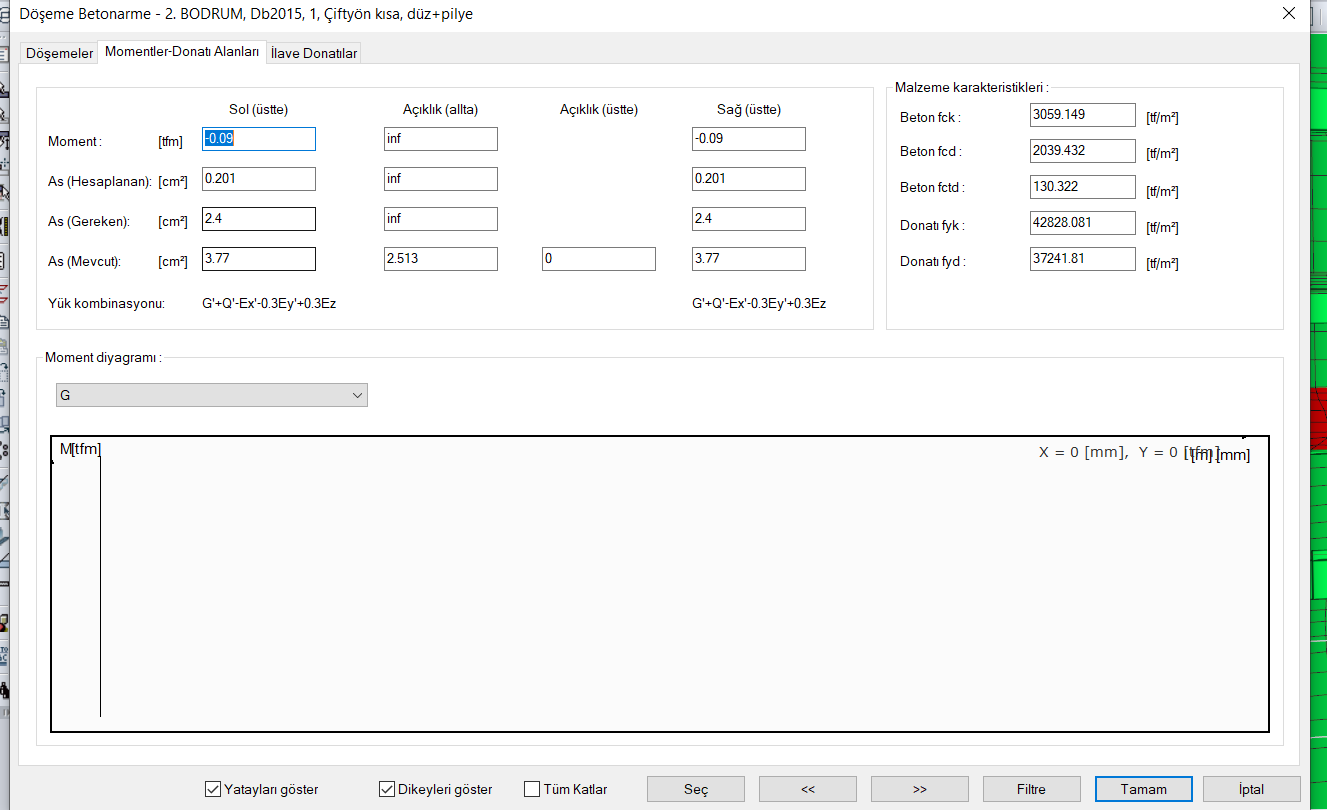The width and height of the screenshot is (1327, 810).
Task: Click the Beton fcd field 2039.432
Action: 1083,151
